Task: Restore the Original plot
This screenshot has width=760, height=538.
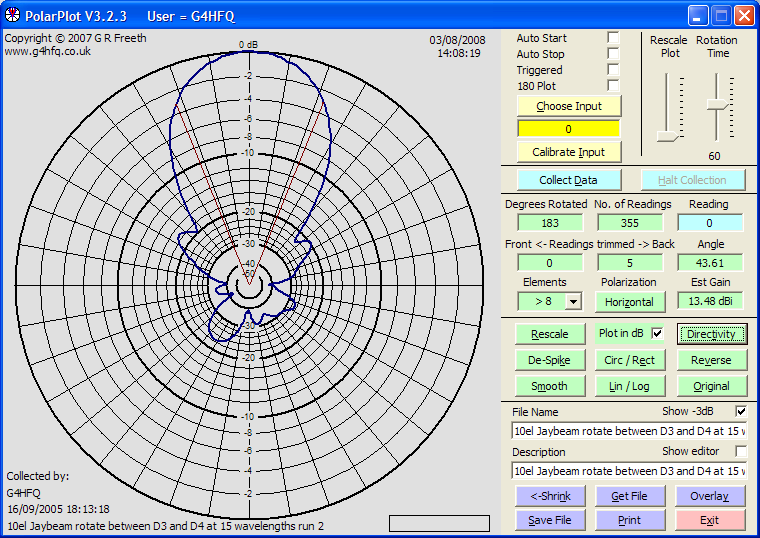Action: (712, 386)
